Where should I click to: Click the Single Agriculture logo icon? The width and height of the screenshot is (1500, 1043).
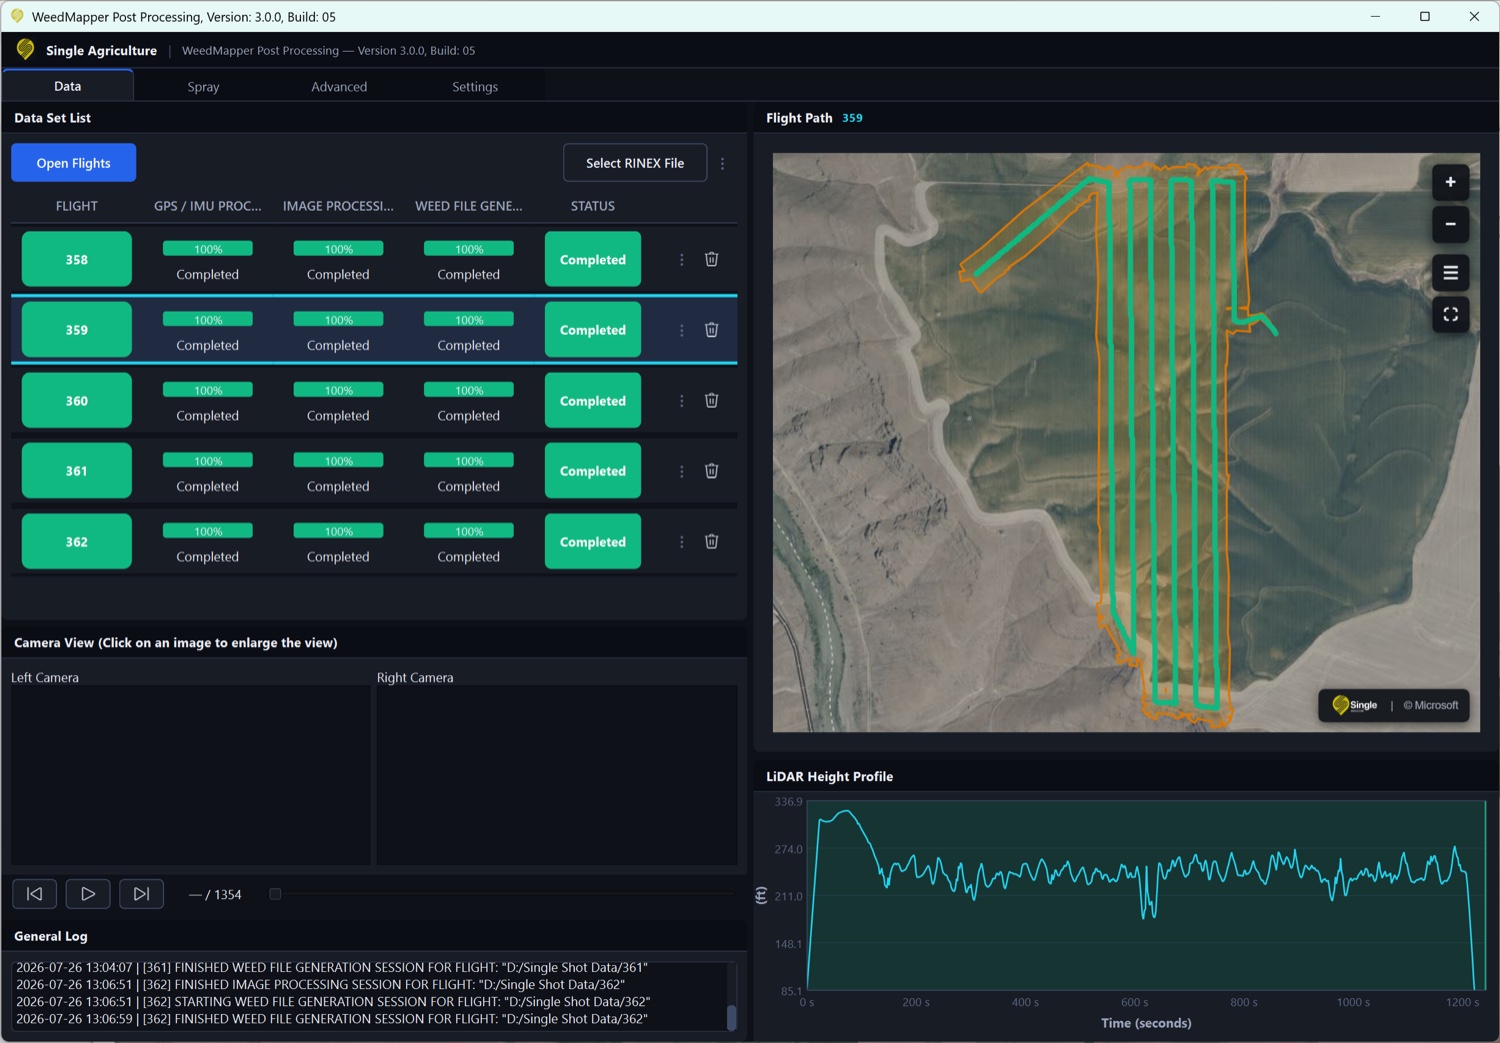click(26, 50)
